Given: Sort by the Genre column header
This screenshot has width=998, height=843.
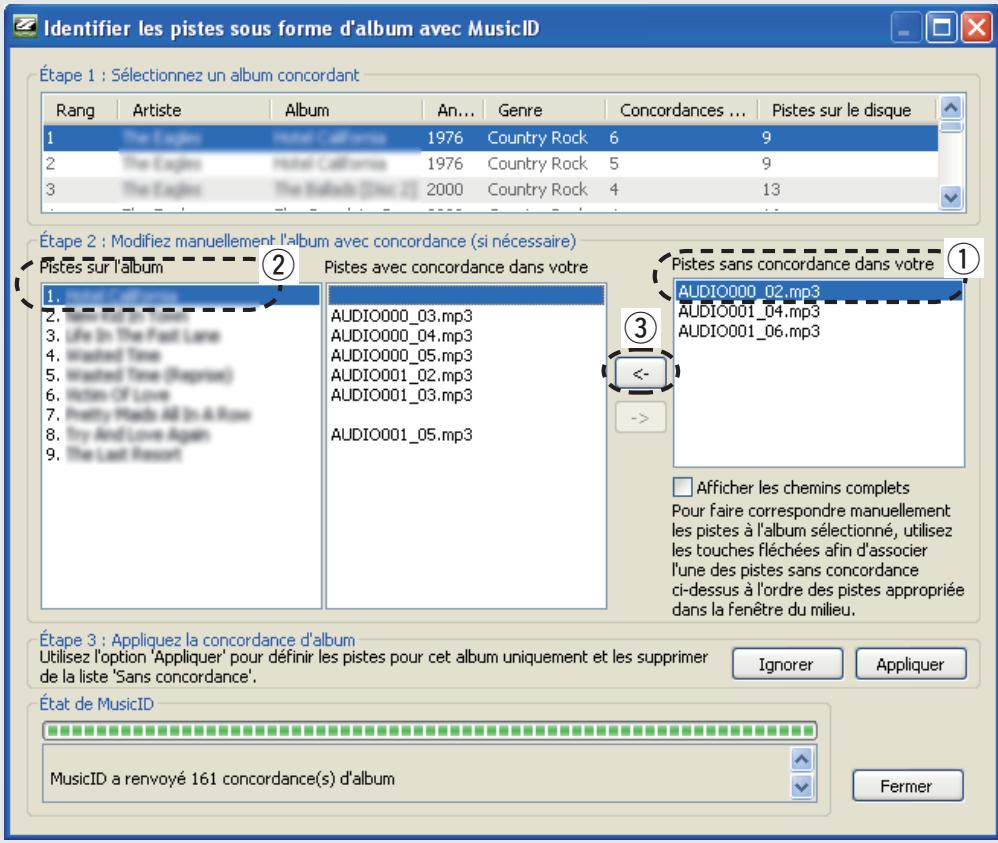Looking at the screenshot, I should tap(545, 110).
